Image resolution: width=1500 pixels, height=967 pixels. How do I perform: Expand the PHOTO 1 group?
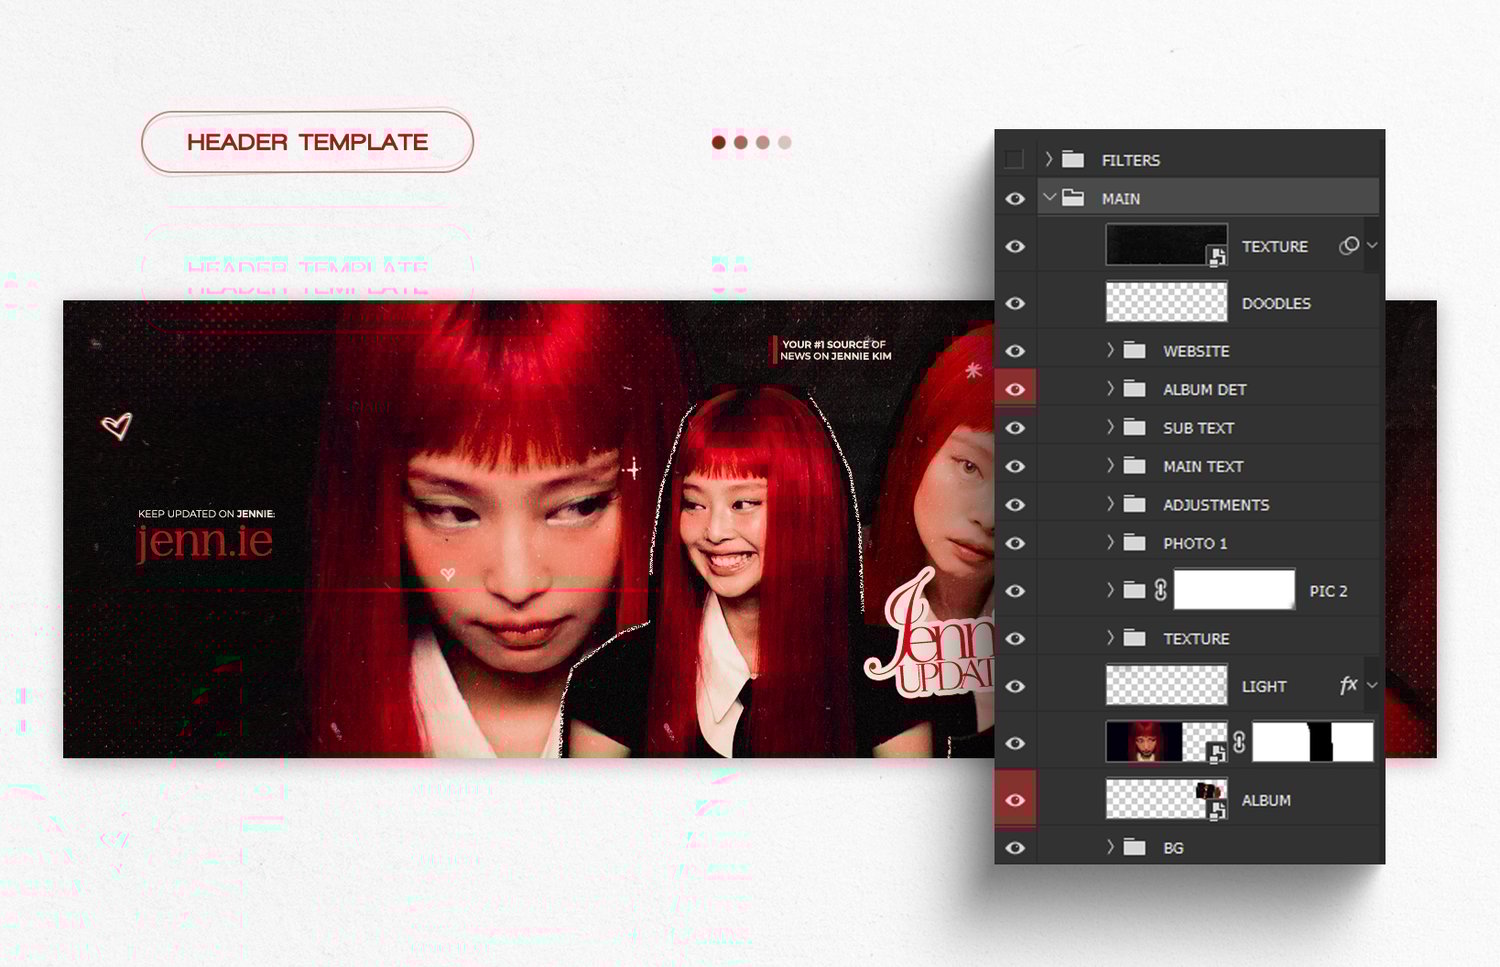coord(1110,542)
